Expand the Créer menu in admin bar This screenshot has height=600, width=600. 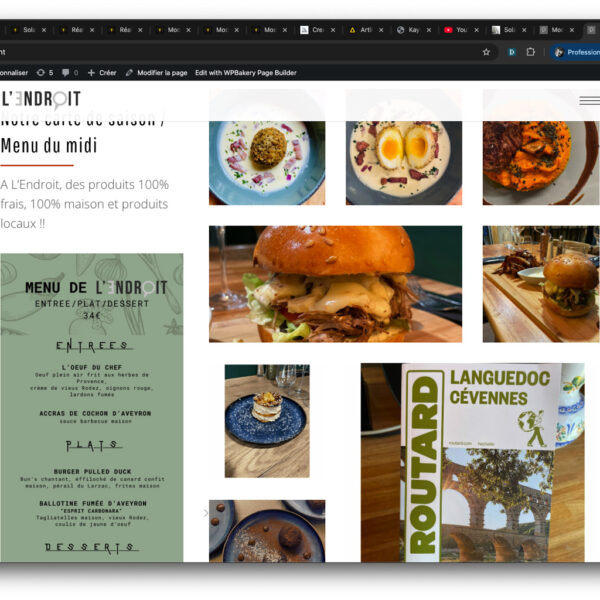102,73
